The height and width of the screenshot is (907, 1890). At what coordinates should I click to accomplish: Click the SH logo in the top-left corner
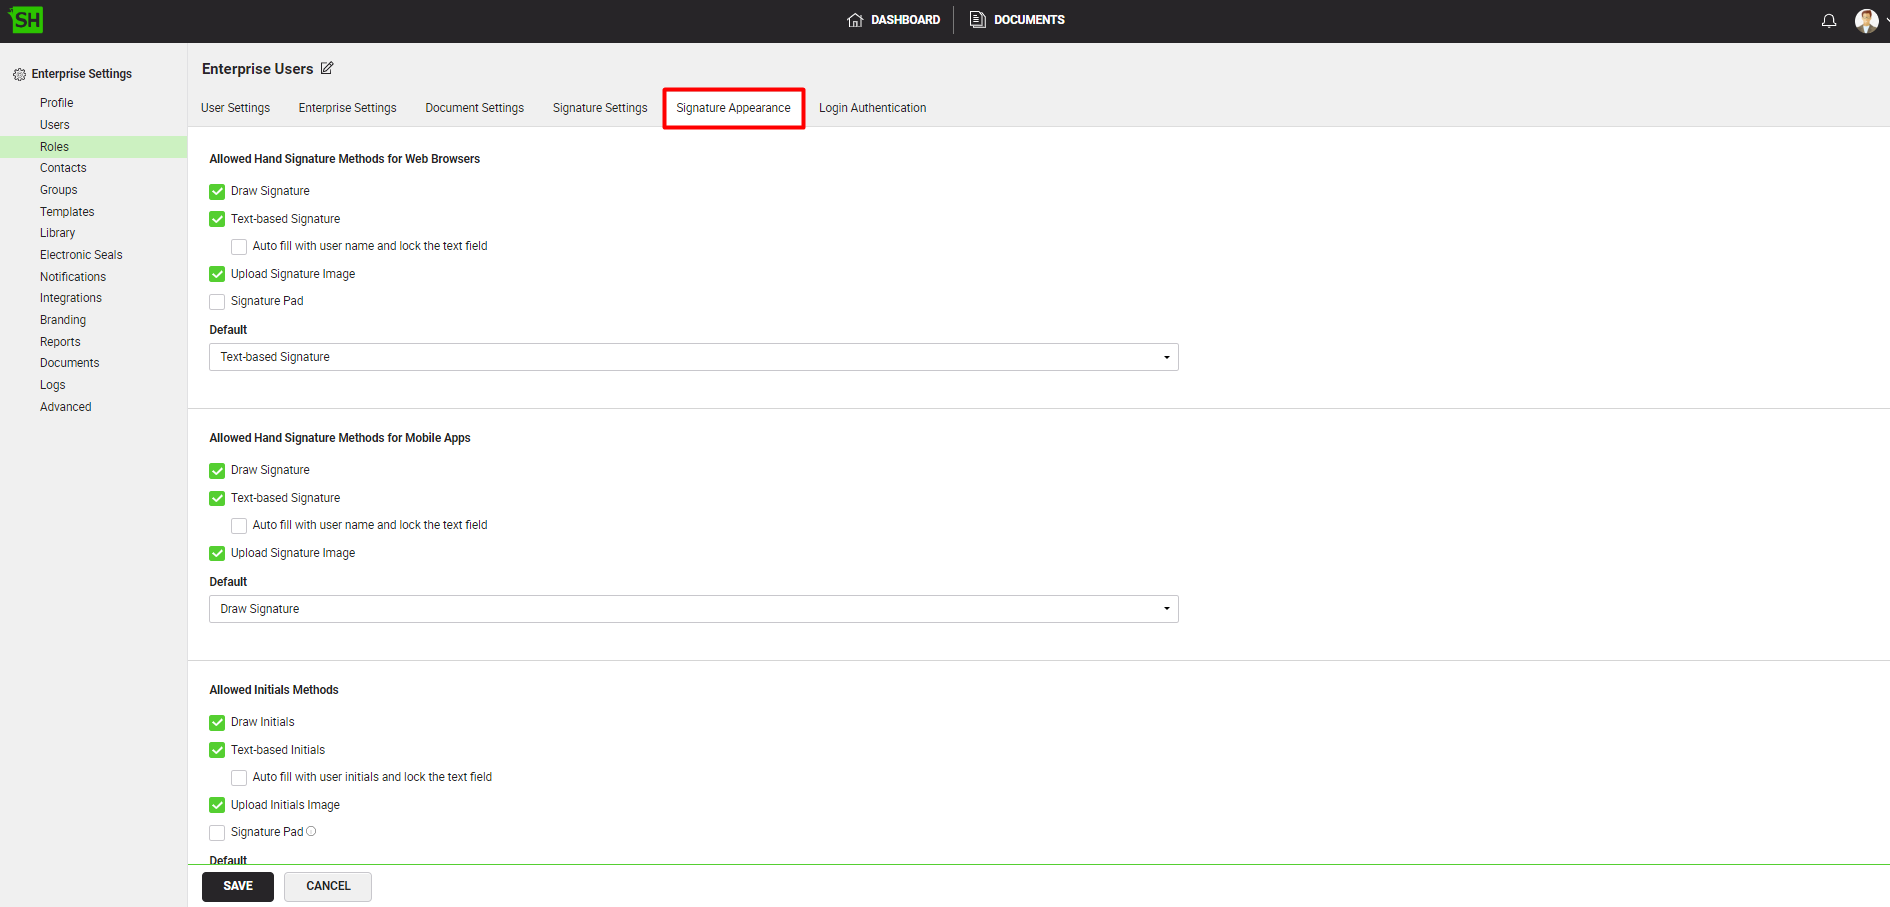(x=25, y=19)
